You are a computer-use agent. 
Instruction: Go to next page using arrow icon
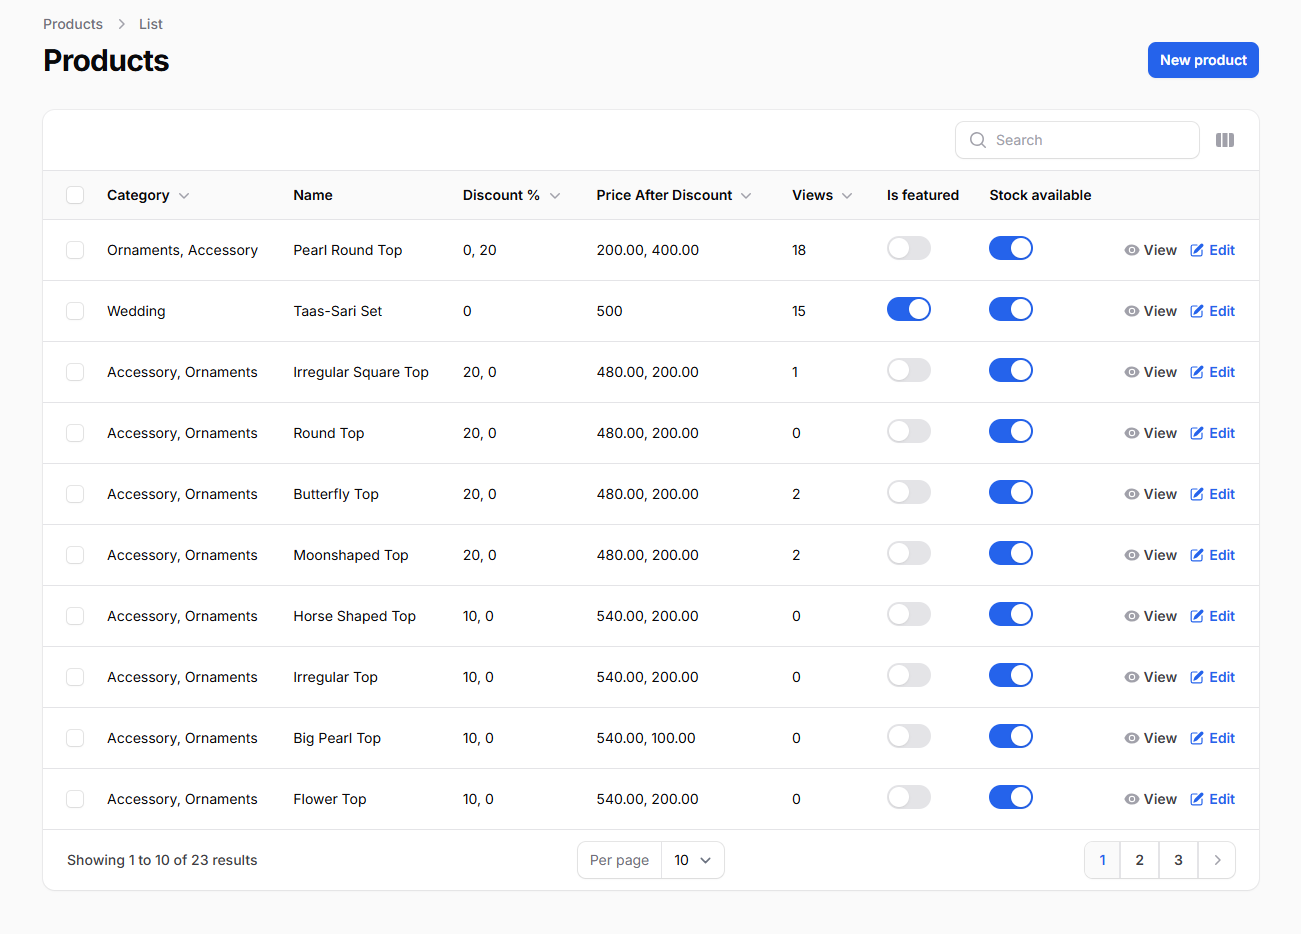click(x=1216, y=860)
